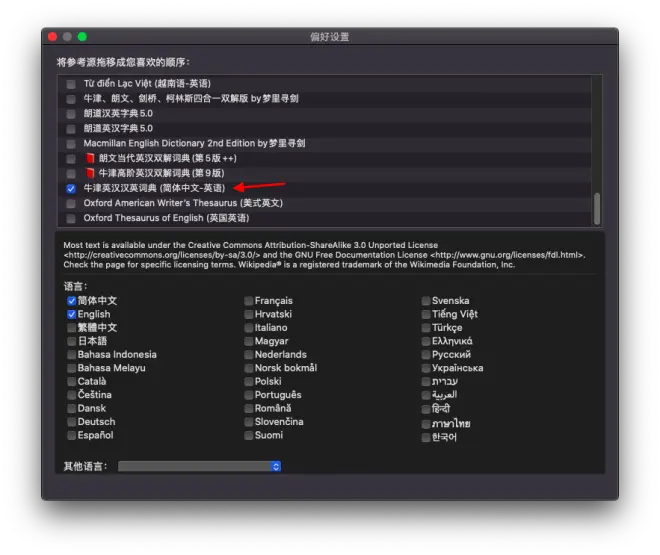Enable the Français language

coord(249,301)
